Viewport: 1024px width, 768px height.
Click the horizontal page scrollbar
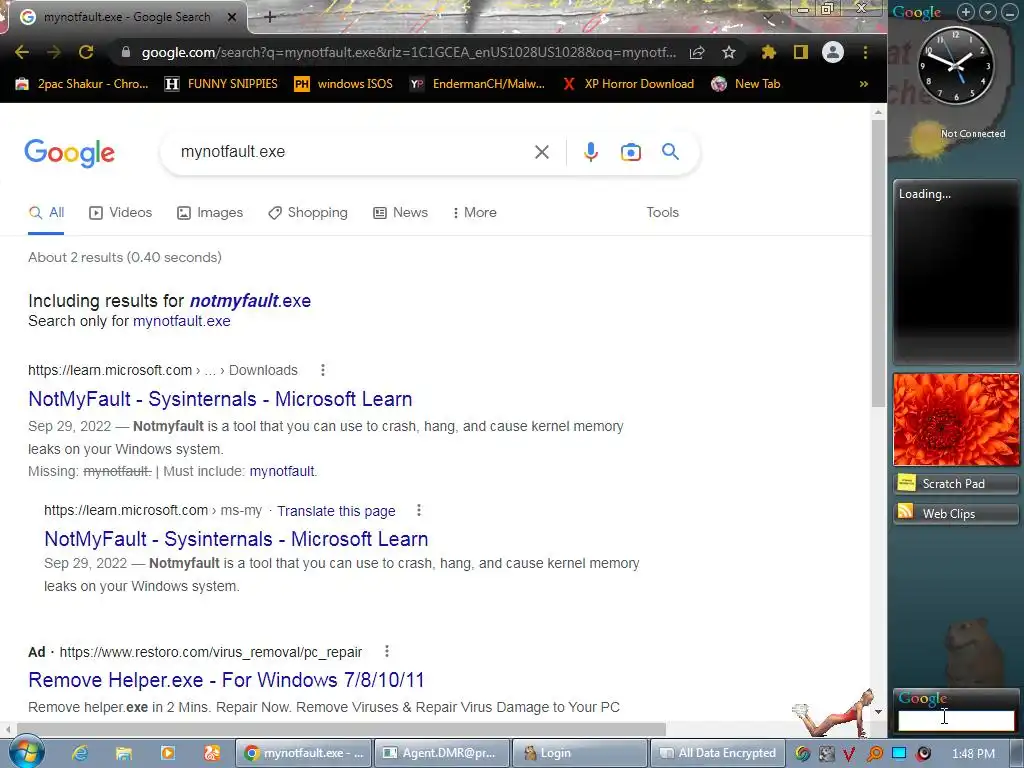[341, 729]
